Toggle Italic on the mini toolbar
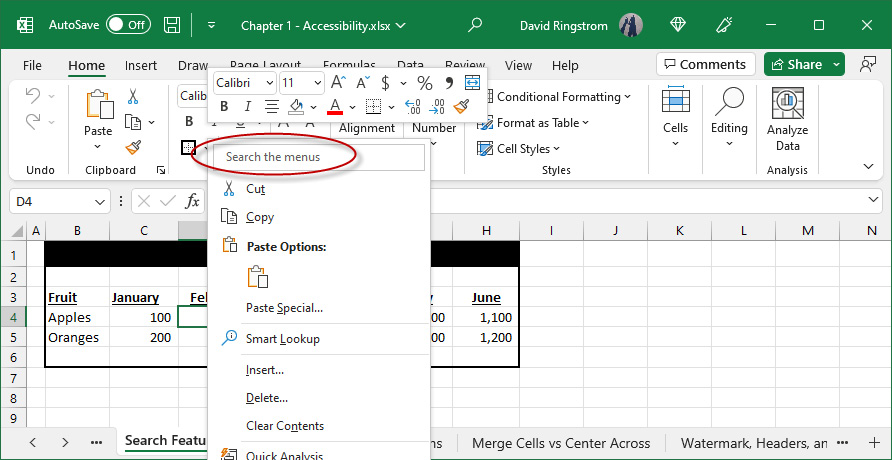The image size is (892, 460). coord(247,107)
